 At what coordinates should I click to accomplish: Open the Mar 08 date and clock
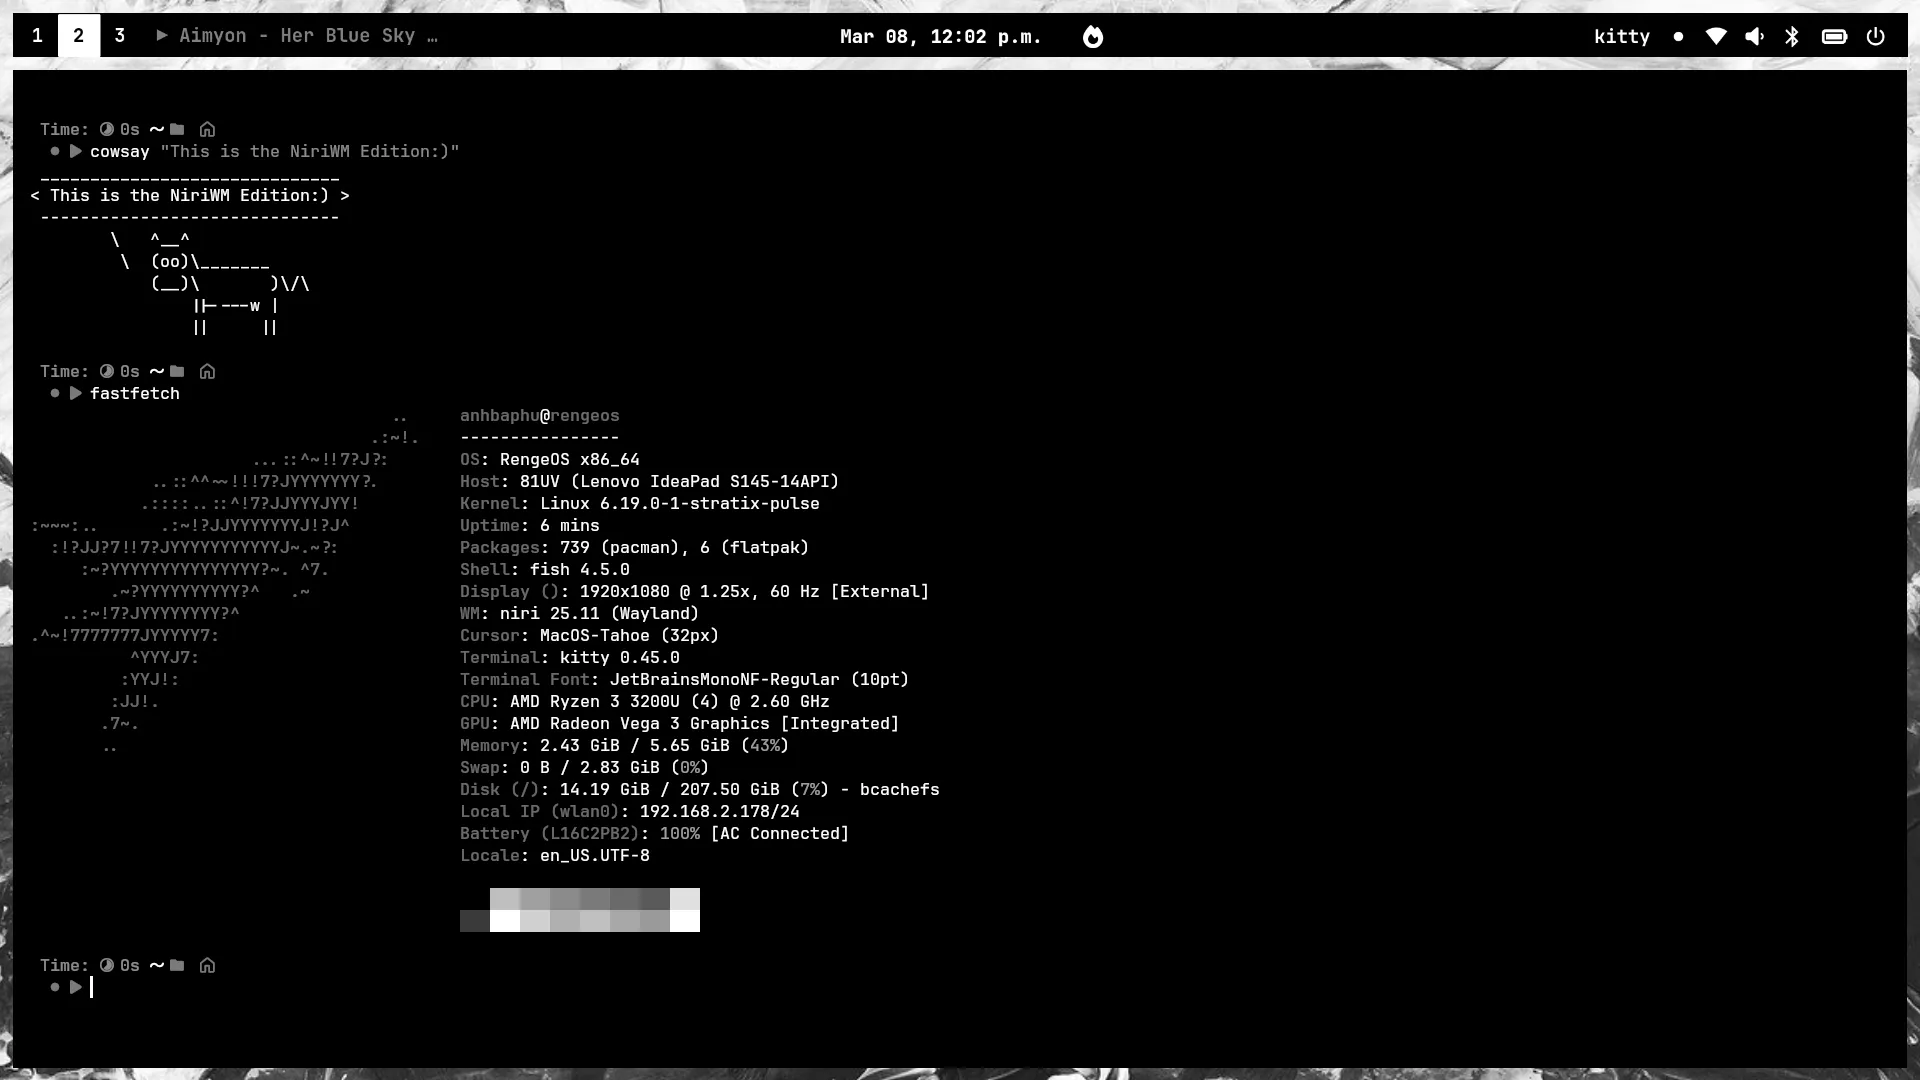click(x=940, y=37)
